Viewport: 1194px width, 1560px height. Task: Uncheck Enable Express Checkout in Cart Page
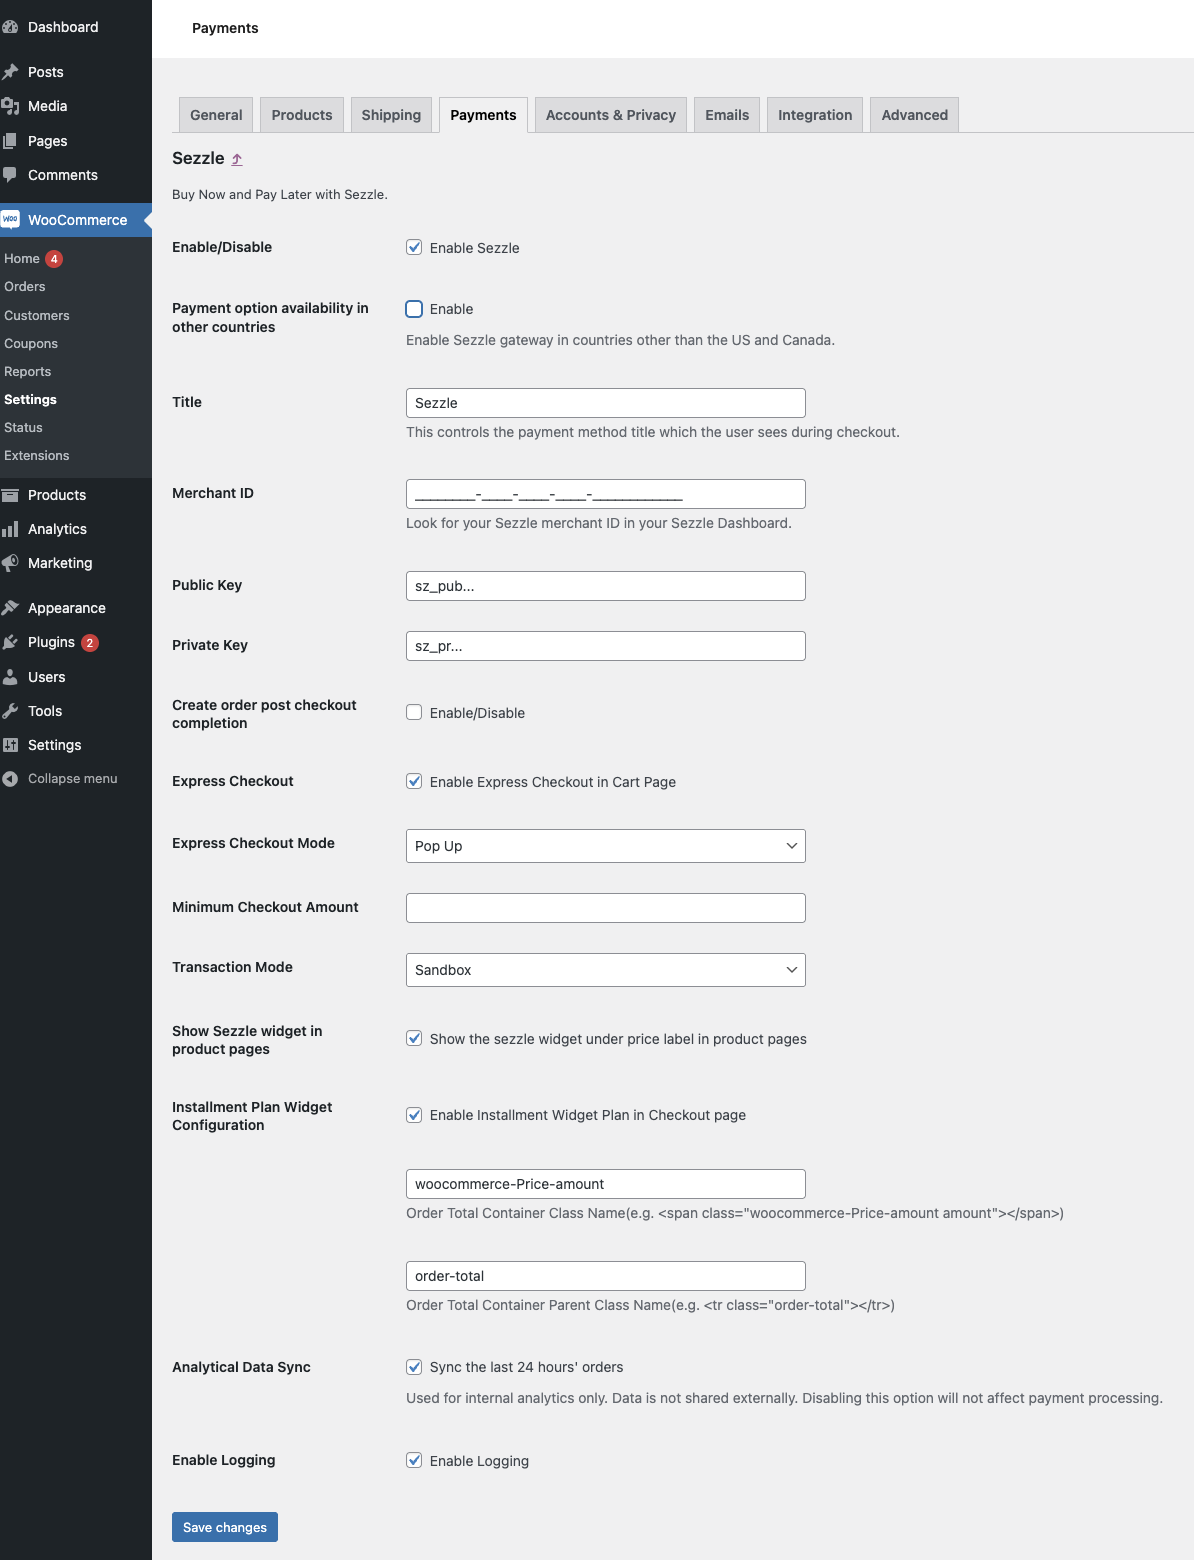pos(414,781)
